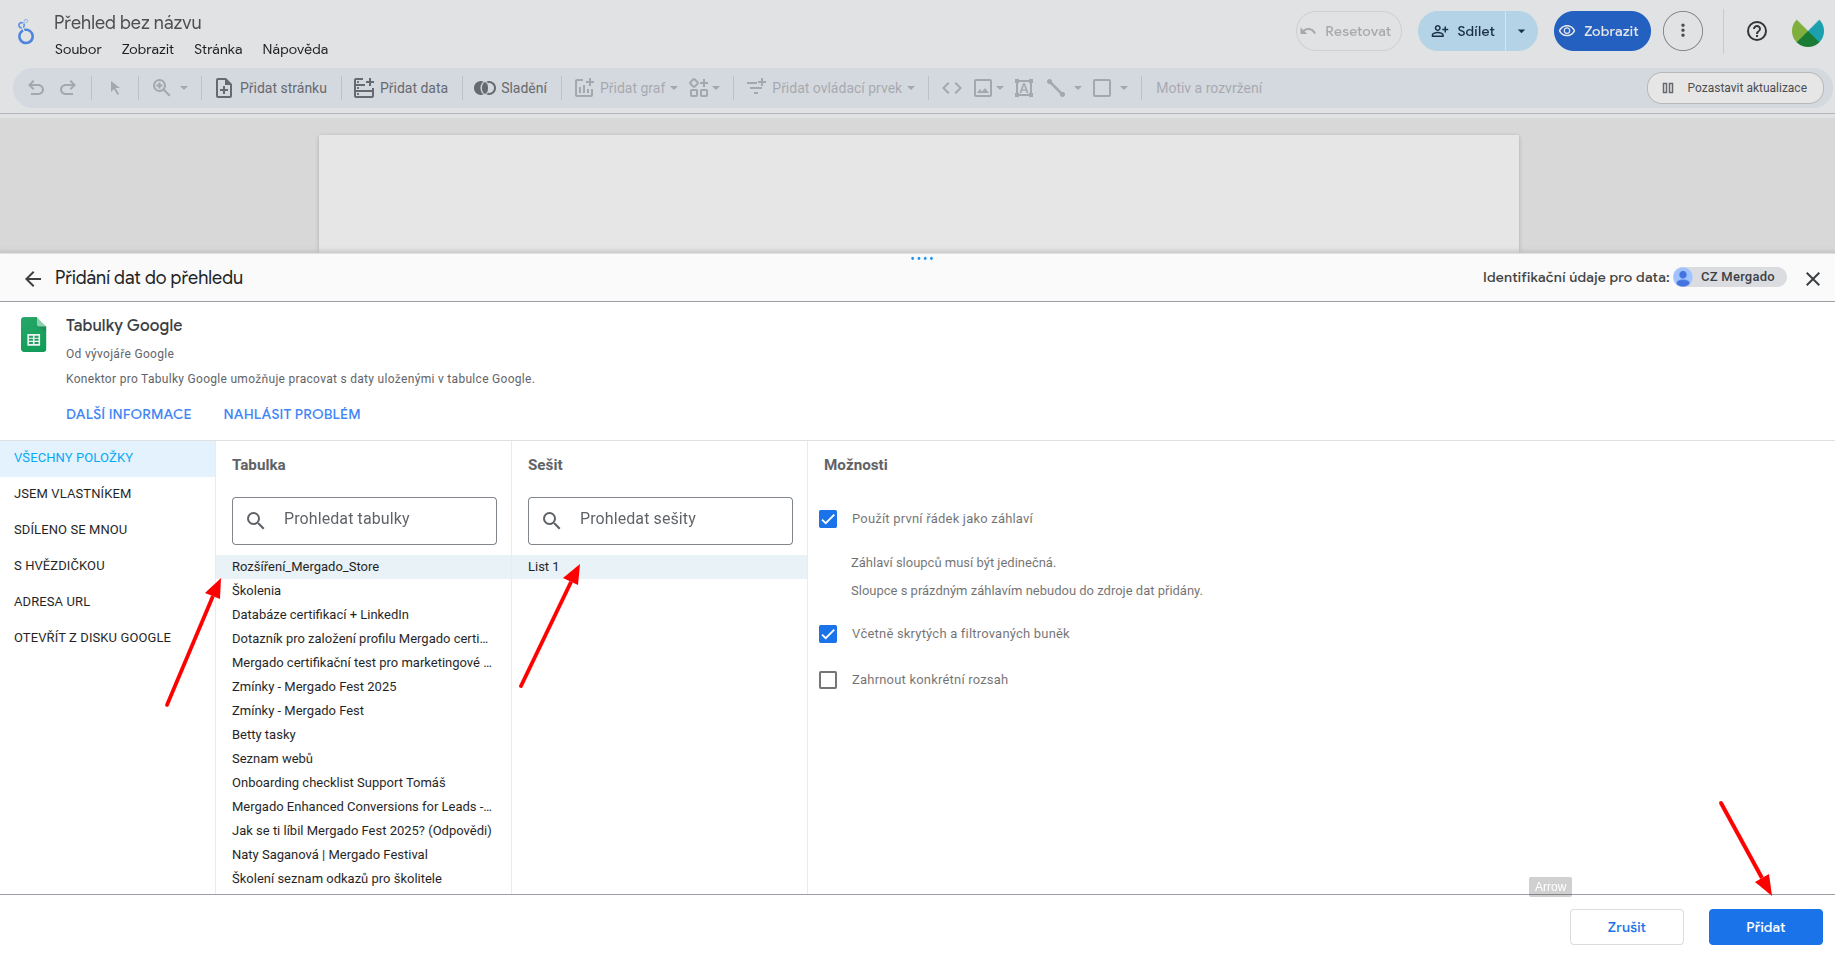
Task: Click the embed URL code icon
Action: click(952, 88)
